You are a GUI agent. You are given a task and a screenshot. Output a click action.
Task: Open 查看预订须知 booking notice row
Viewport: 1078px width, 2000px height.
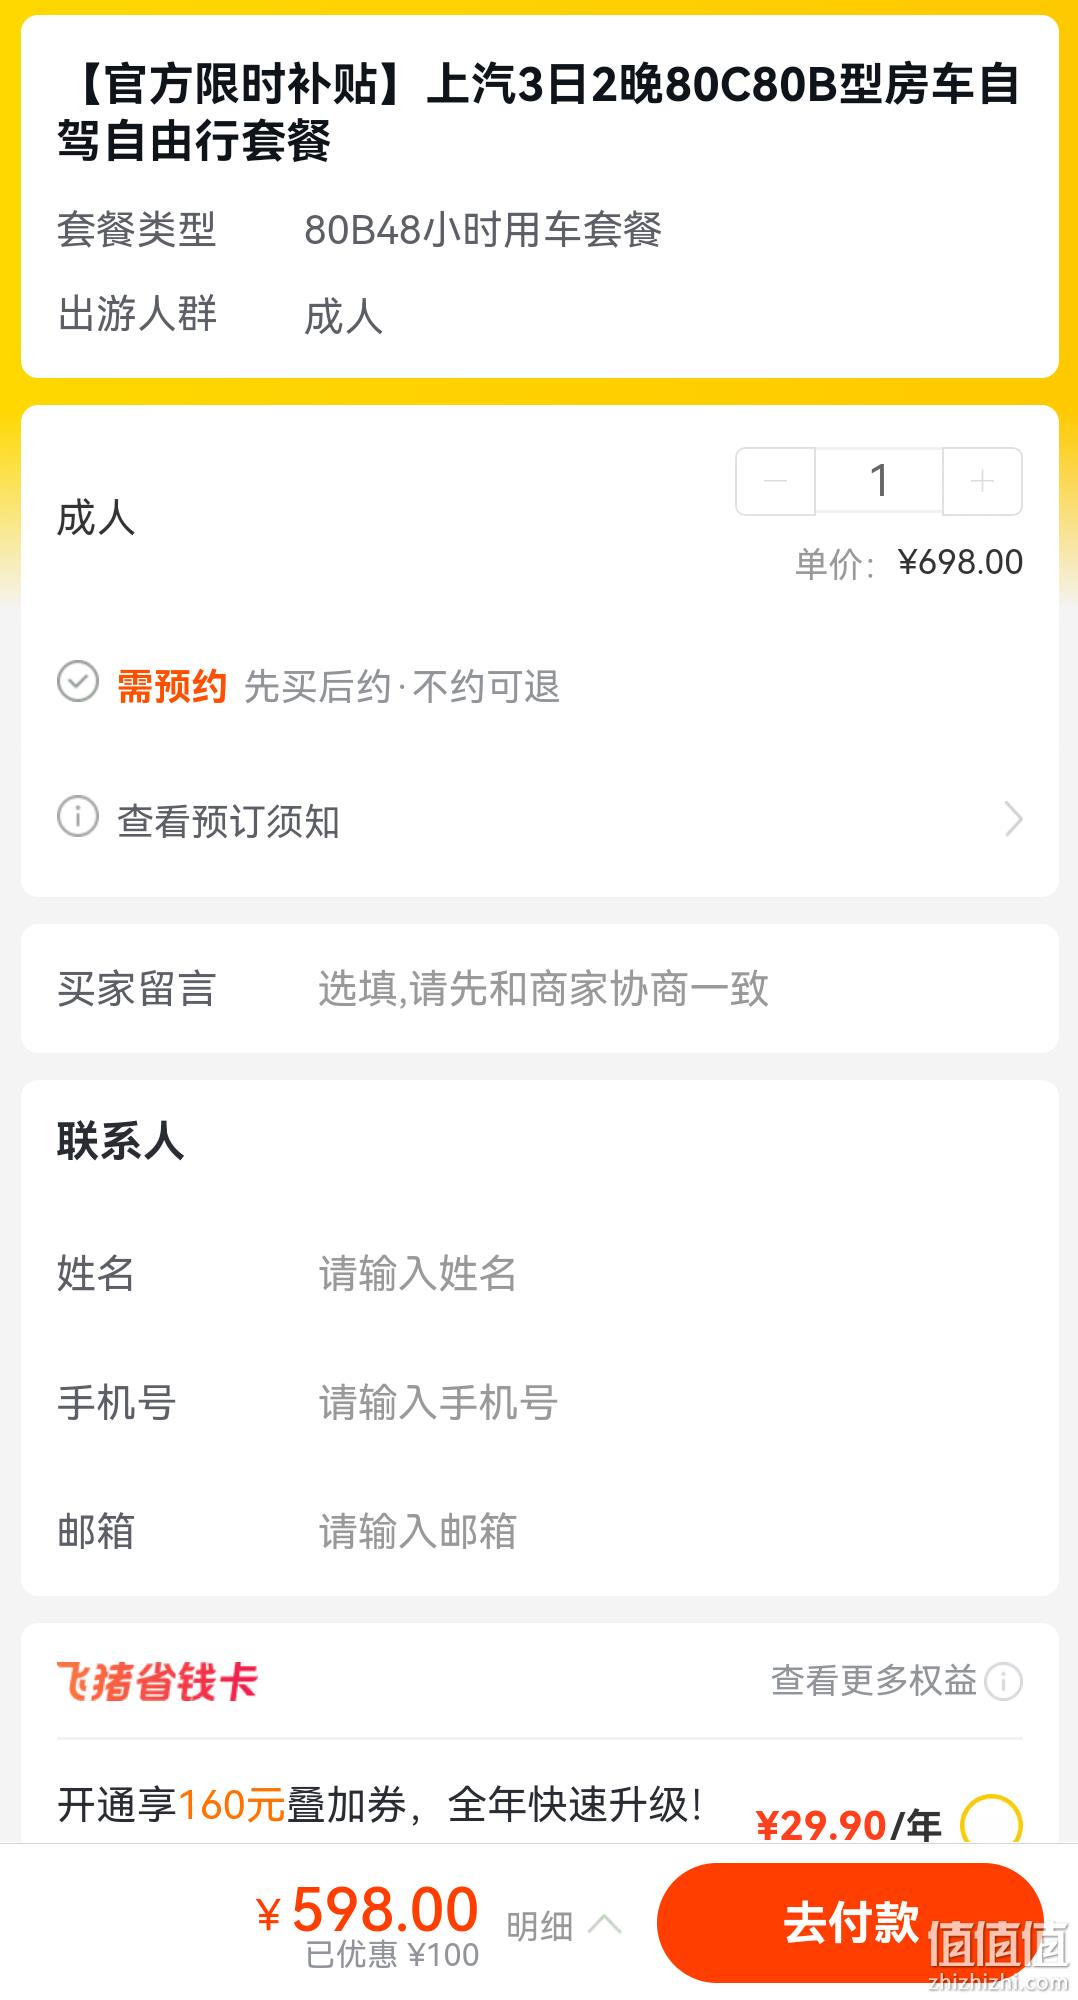point(540,820)
